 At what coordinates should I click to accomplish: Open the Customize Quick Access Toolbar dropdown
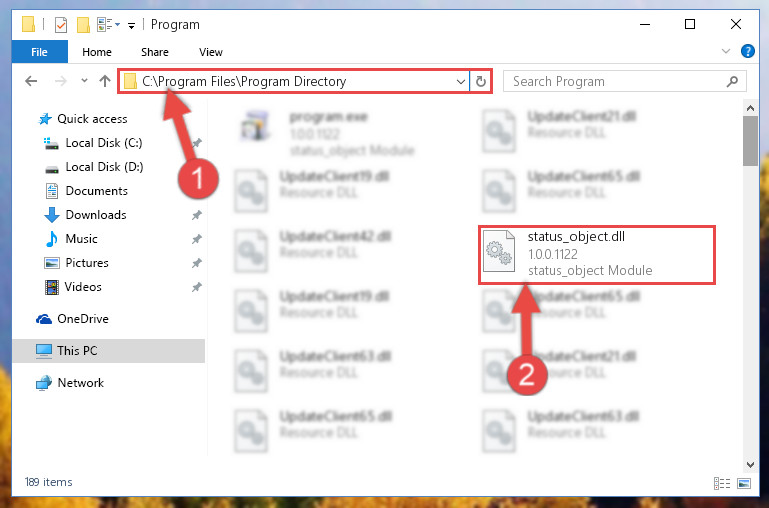(x=131, y=25)
